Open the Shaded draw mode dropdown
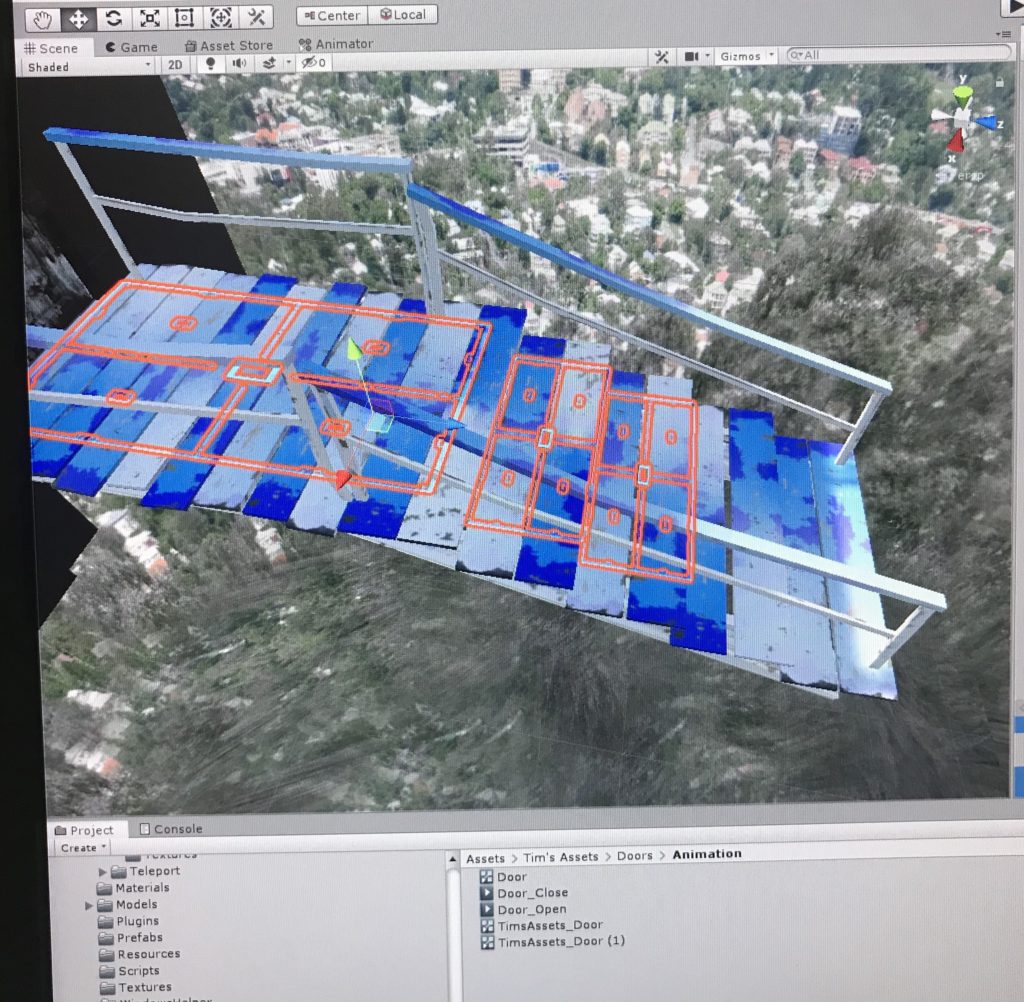Image resolution: width=1024 pixels, height=1002 pixels. (x=89, y=67)
